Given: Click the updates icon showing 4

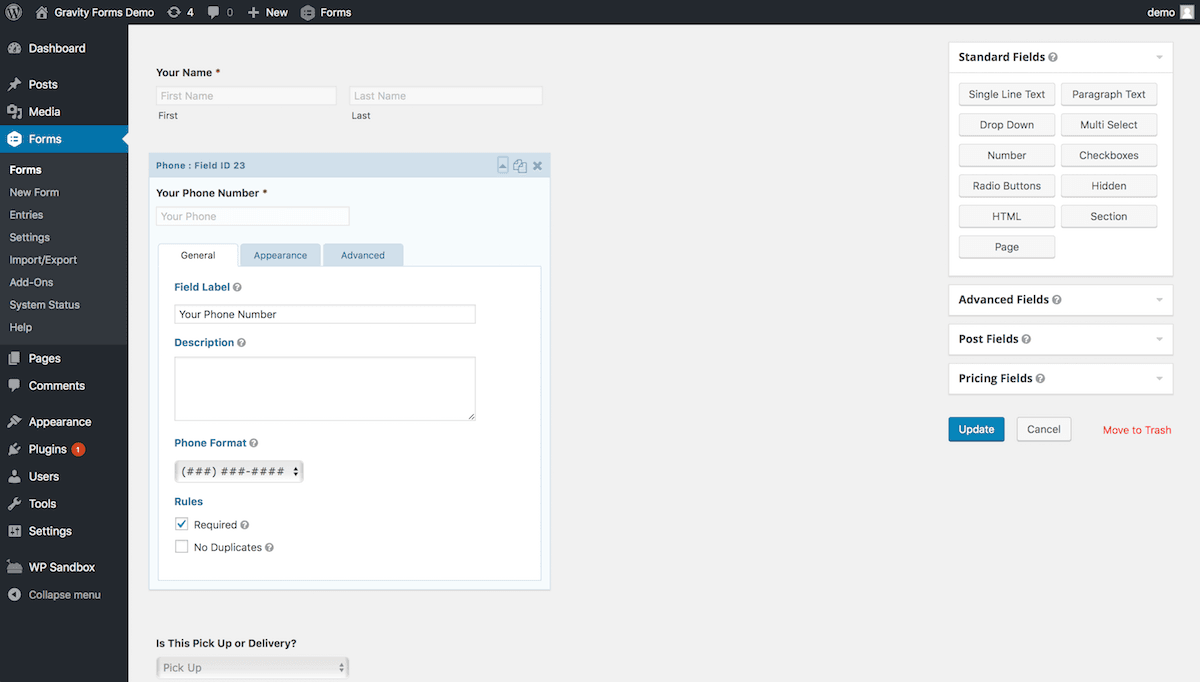Looking at the screenshot, I should (180, 12).
